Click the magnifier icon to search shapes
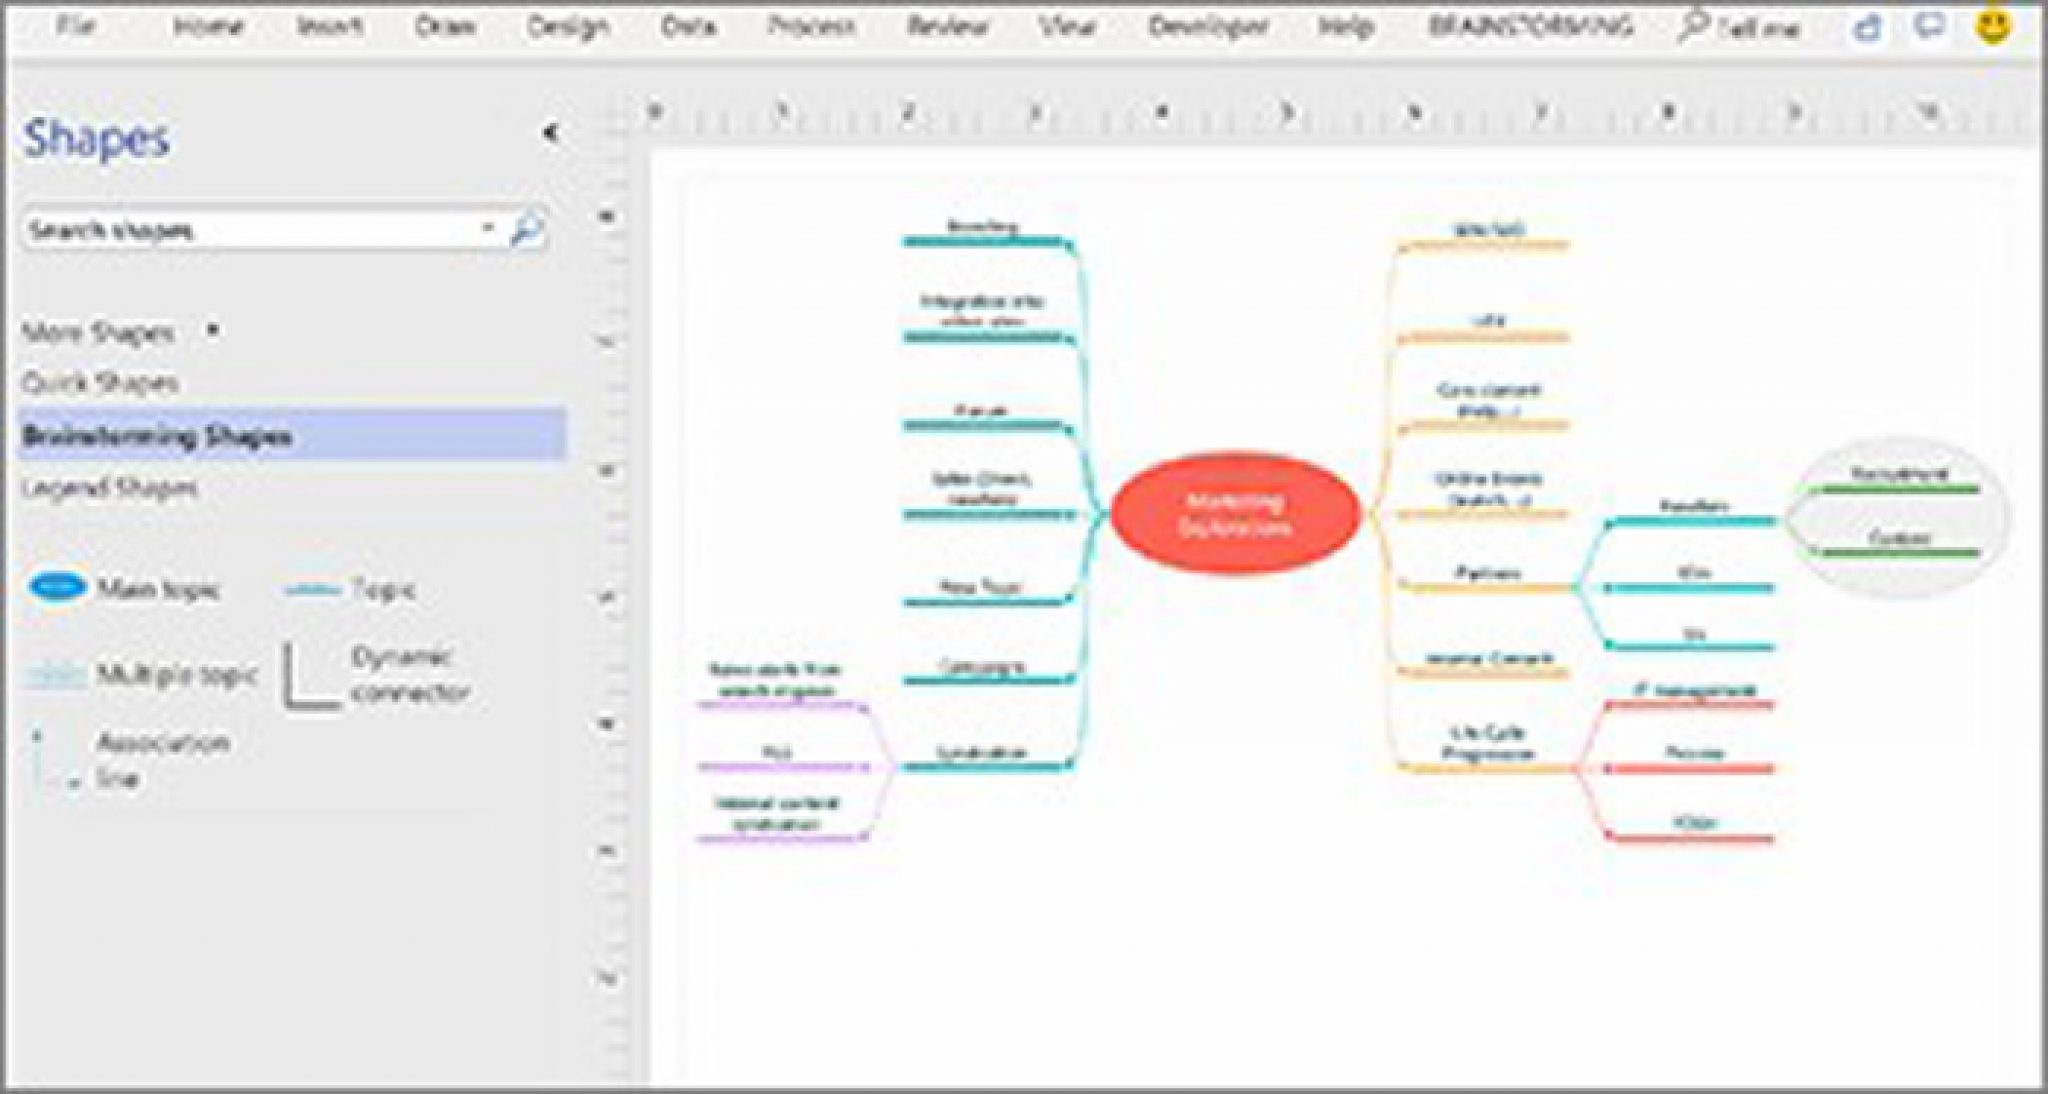The image size is (2048, 1094). [x=528, y=226]
